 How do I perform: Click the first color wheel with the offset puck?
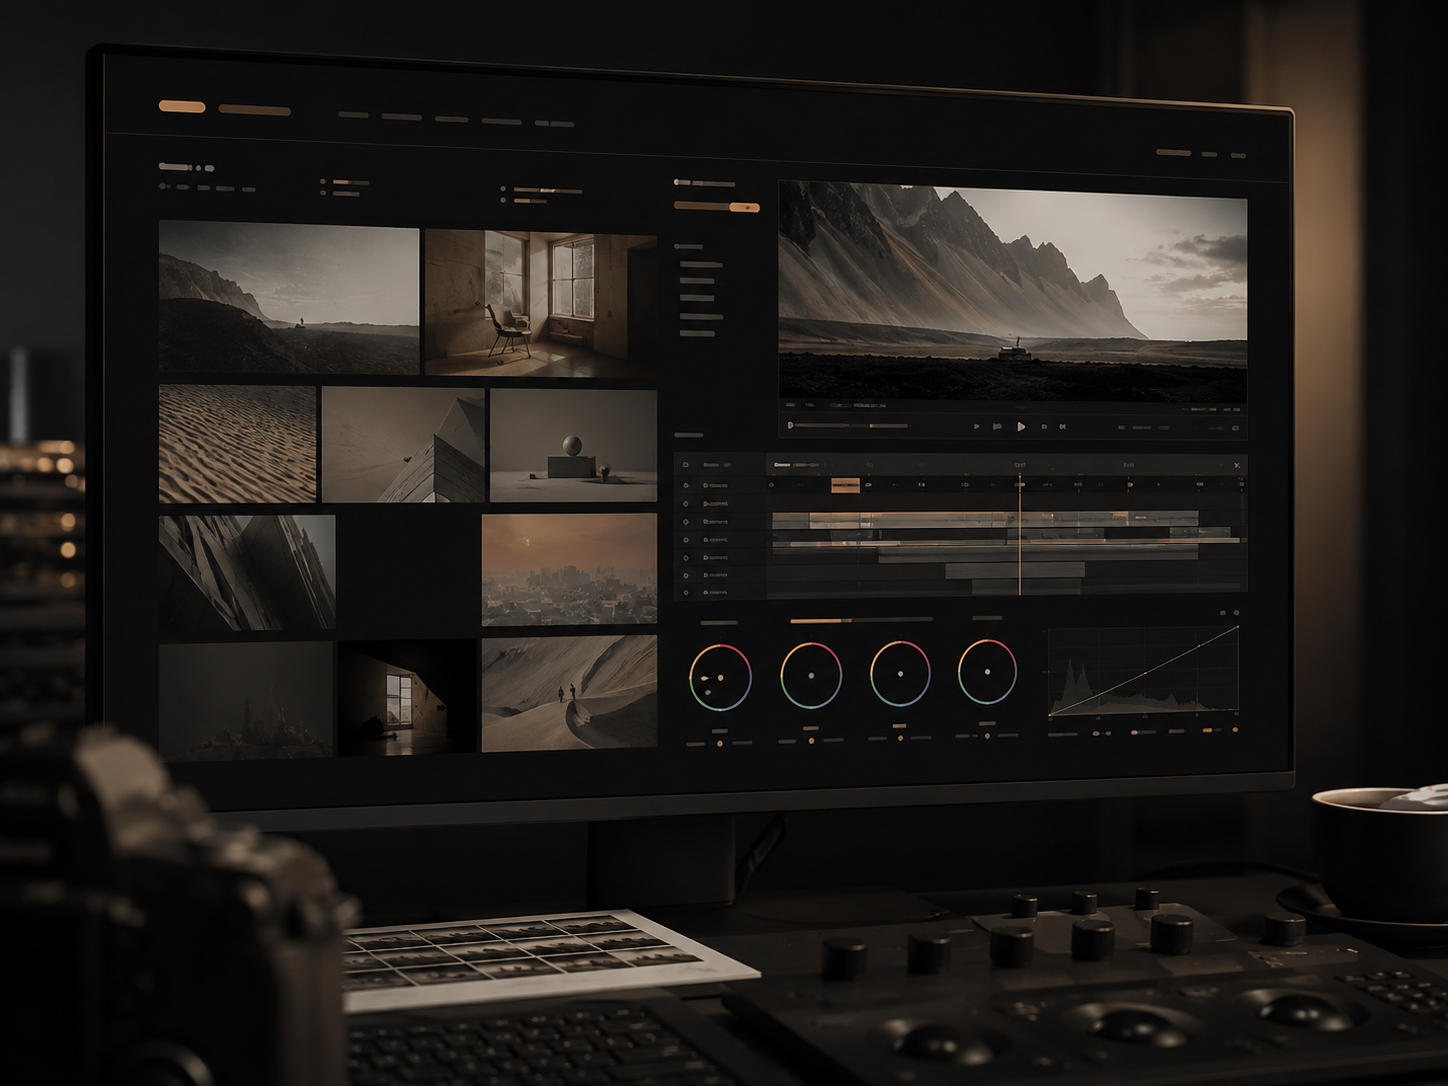(720, 677)
